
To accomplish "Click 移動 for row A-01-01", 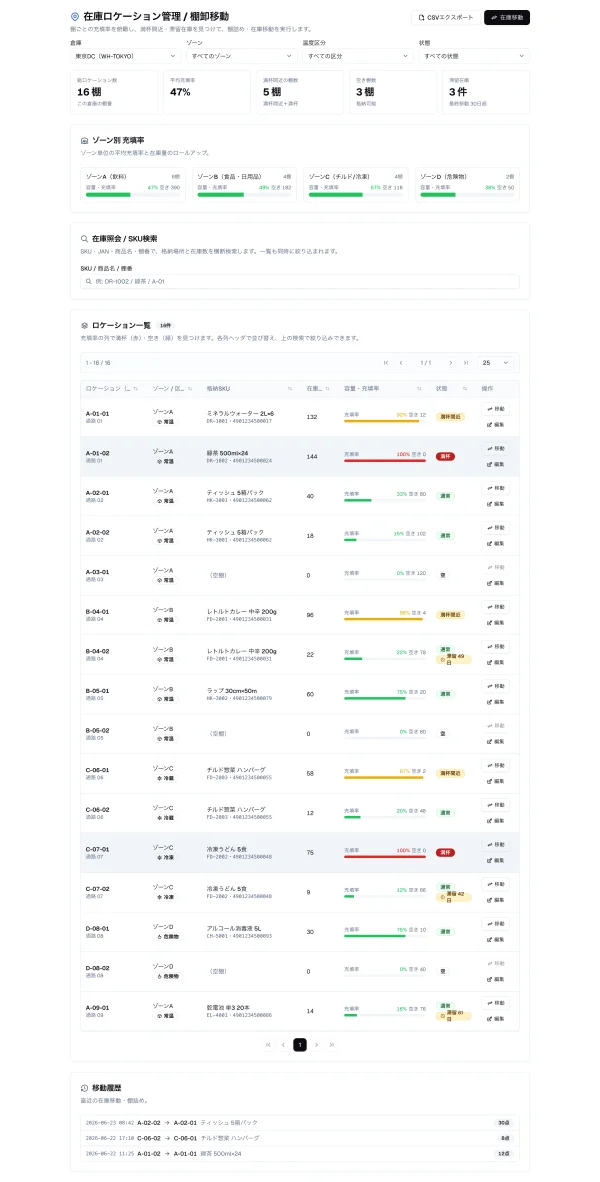I will pyautogui.click(x=496, y=409).
